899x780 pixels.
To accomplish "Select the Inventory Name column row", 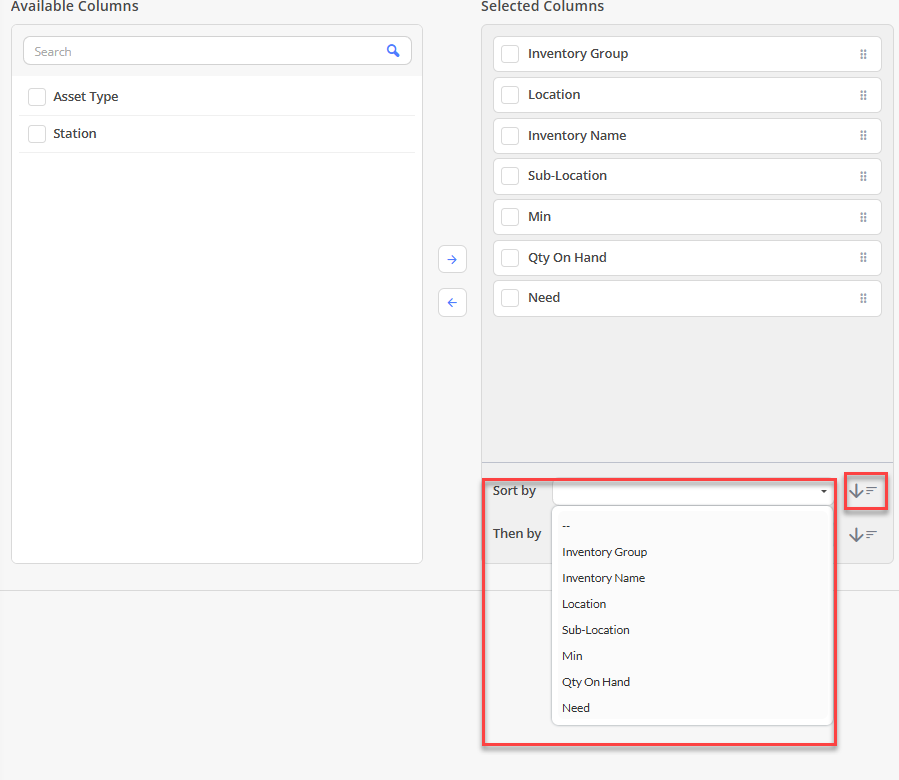I will [687, 136].
